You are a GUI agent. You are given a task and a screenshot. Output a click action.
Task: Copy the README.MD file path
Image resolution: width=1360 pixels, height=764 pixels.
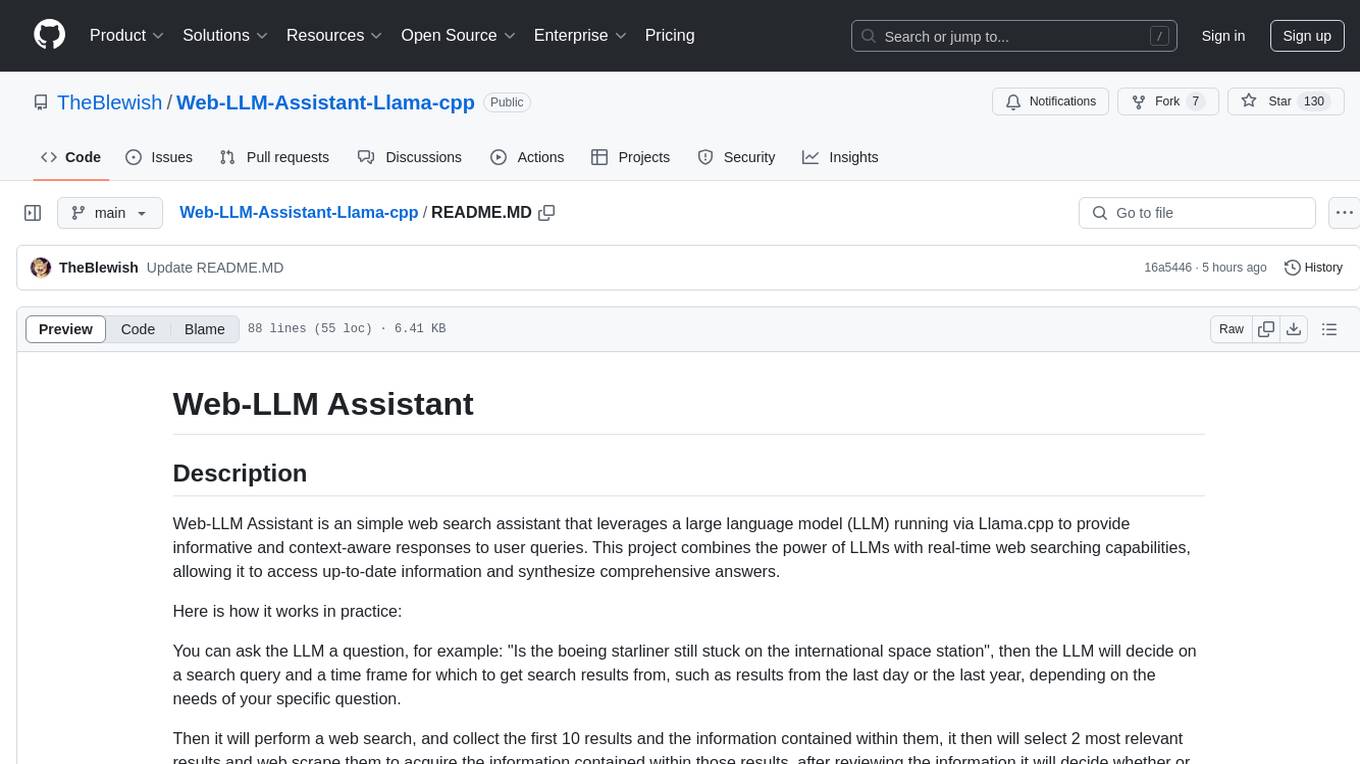point(547,213)
